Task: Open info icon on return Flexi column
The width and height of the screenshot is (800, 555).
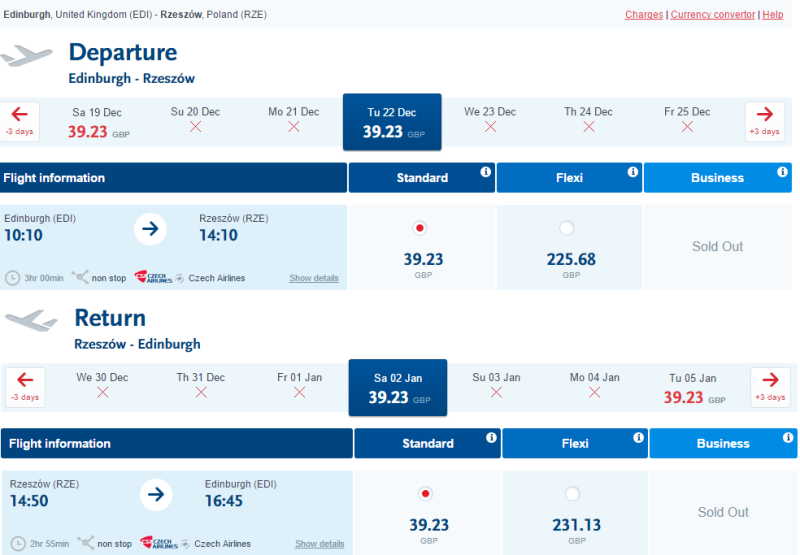Action: pos(638,438)
